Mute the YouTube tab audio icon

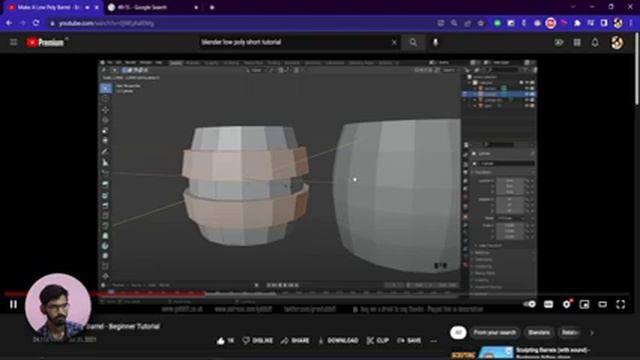coord(87,7)
